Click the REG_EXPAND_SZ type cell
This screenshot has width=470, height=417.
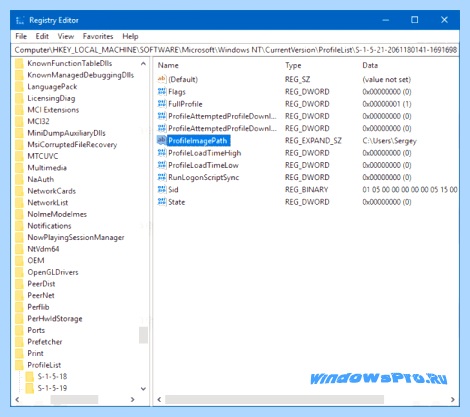click(313, 141)
